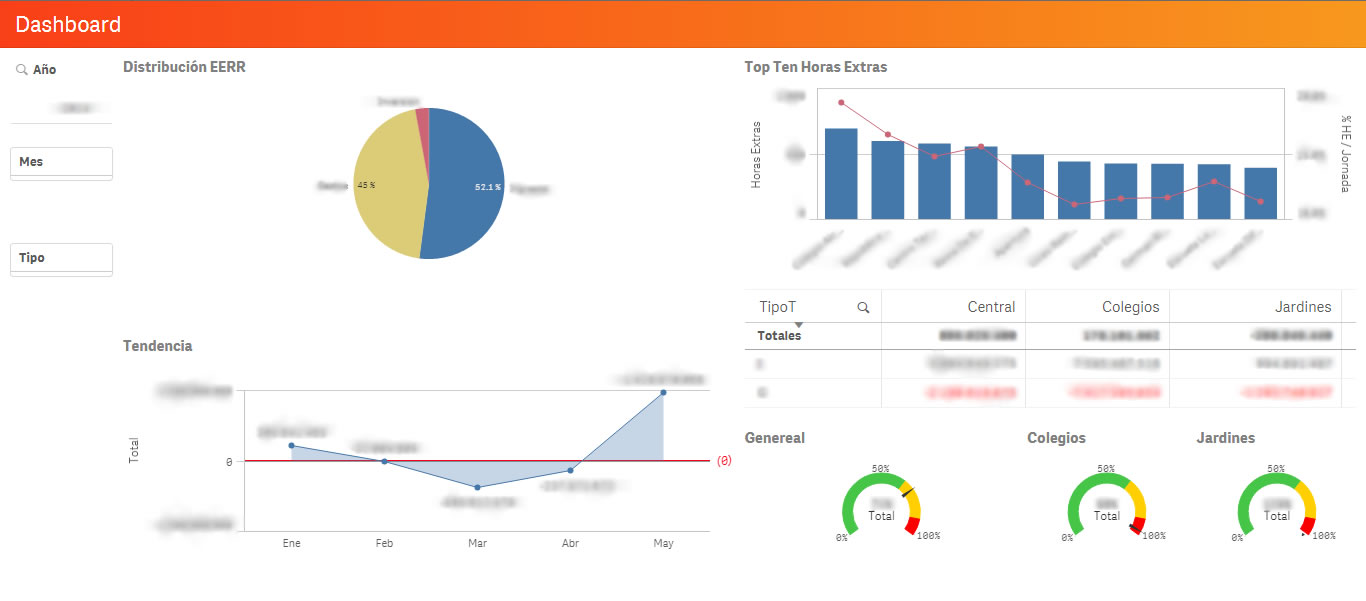
Task: Click the Total axis label on Tendencia
Action: [x=134, y=450]
